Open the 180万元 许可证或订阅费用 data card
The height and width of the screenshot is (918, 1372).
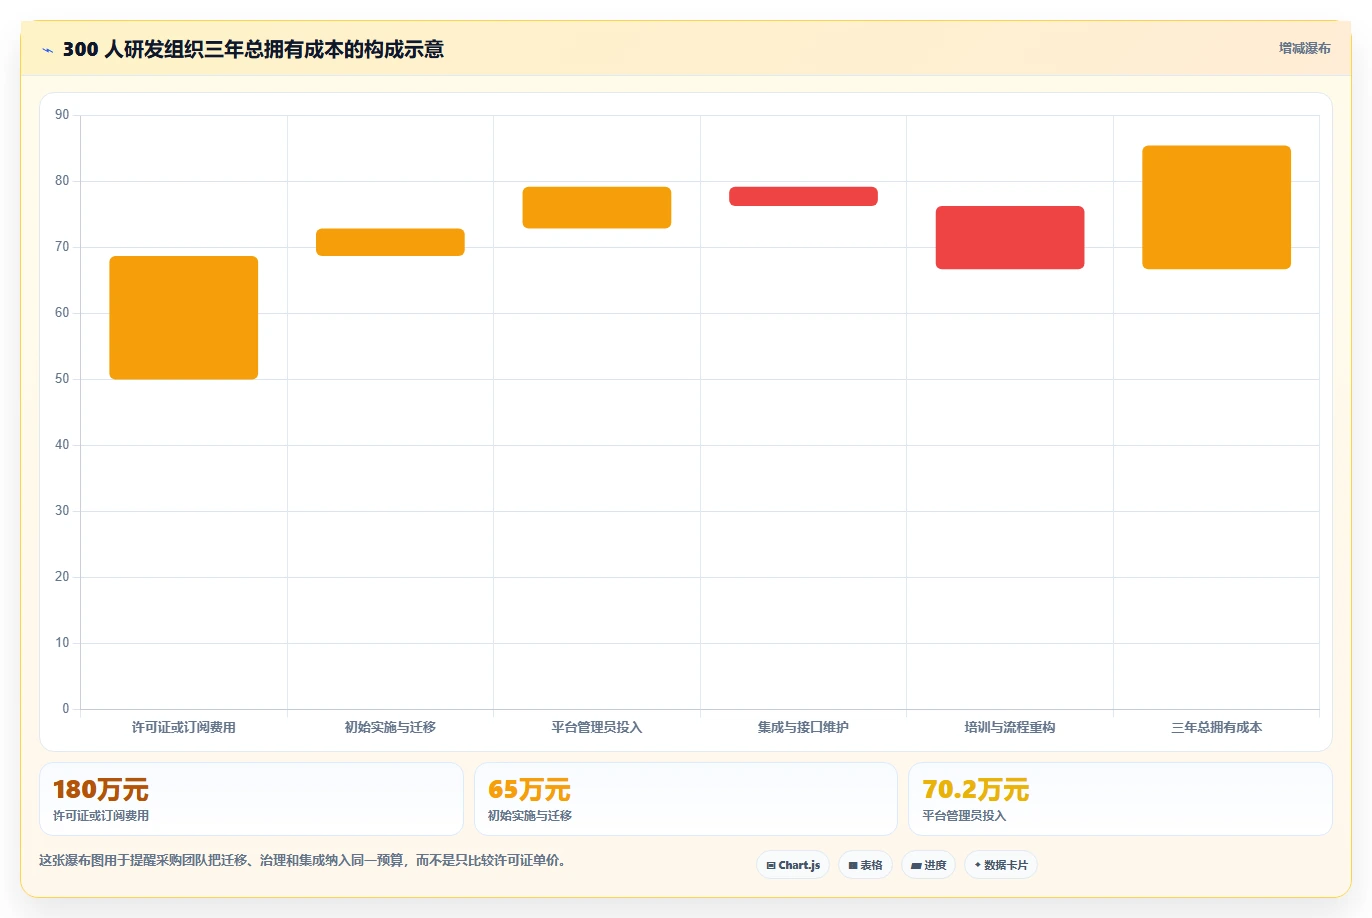coord(251,799)
